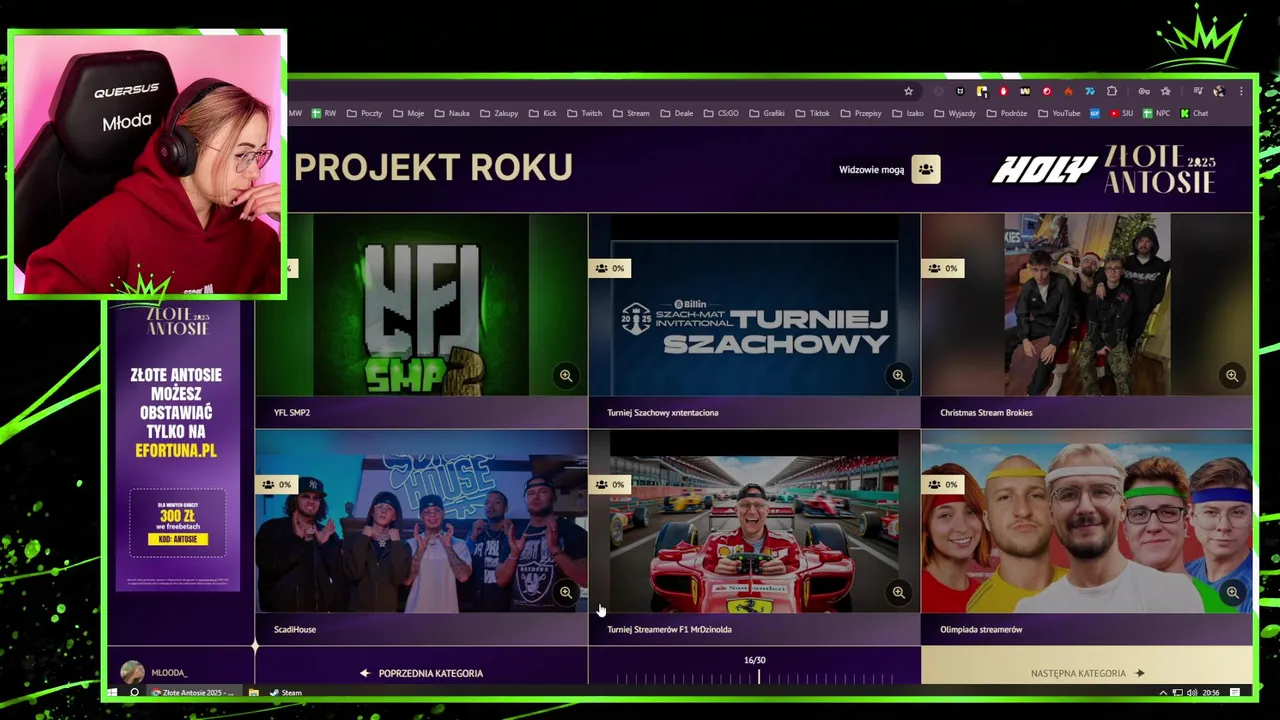
Task: Open the Wyjazdy bookmarks folder
Action: (x=954, y=113)
